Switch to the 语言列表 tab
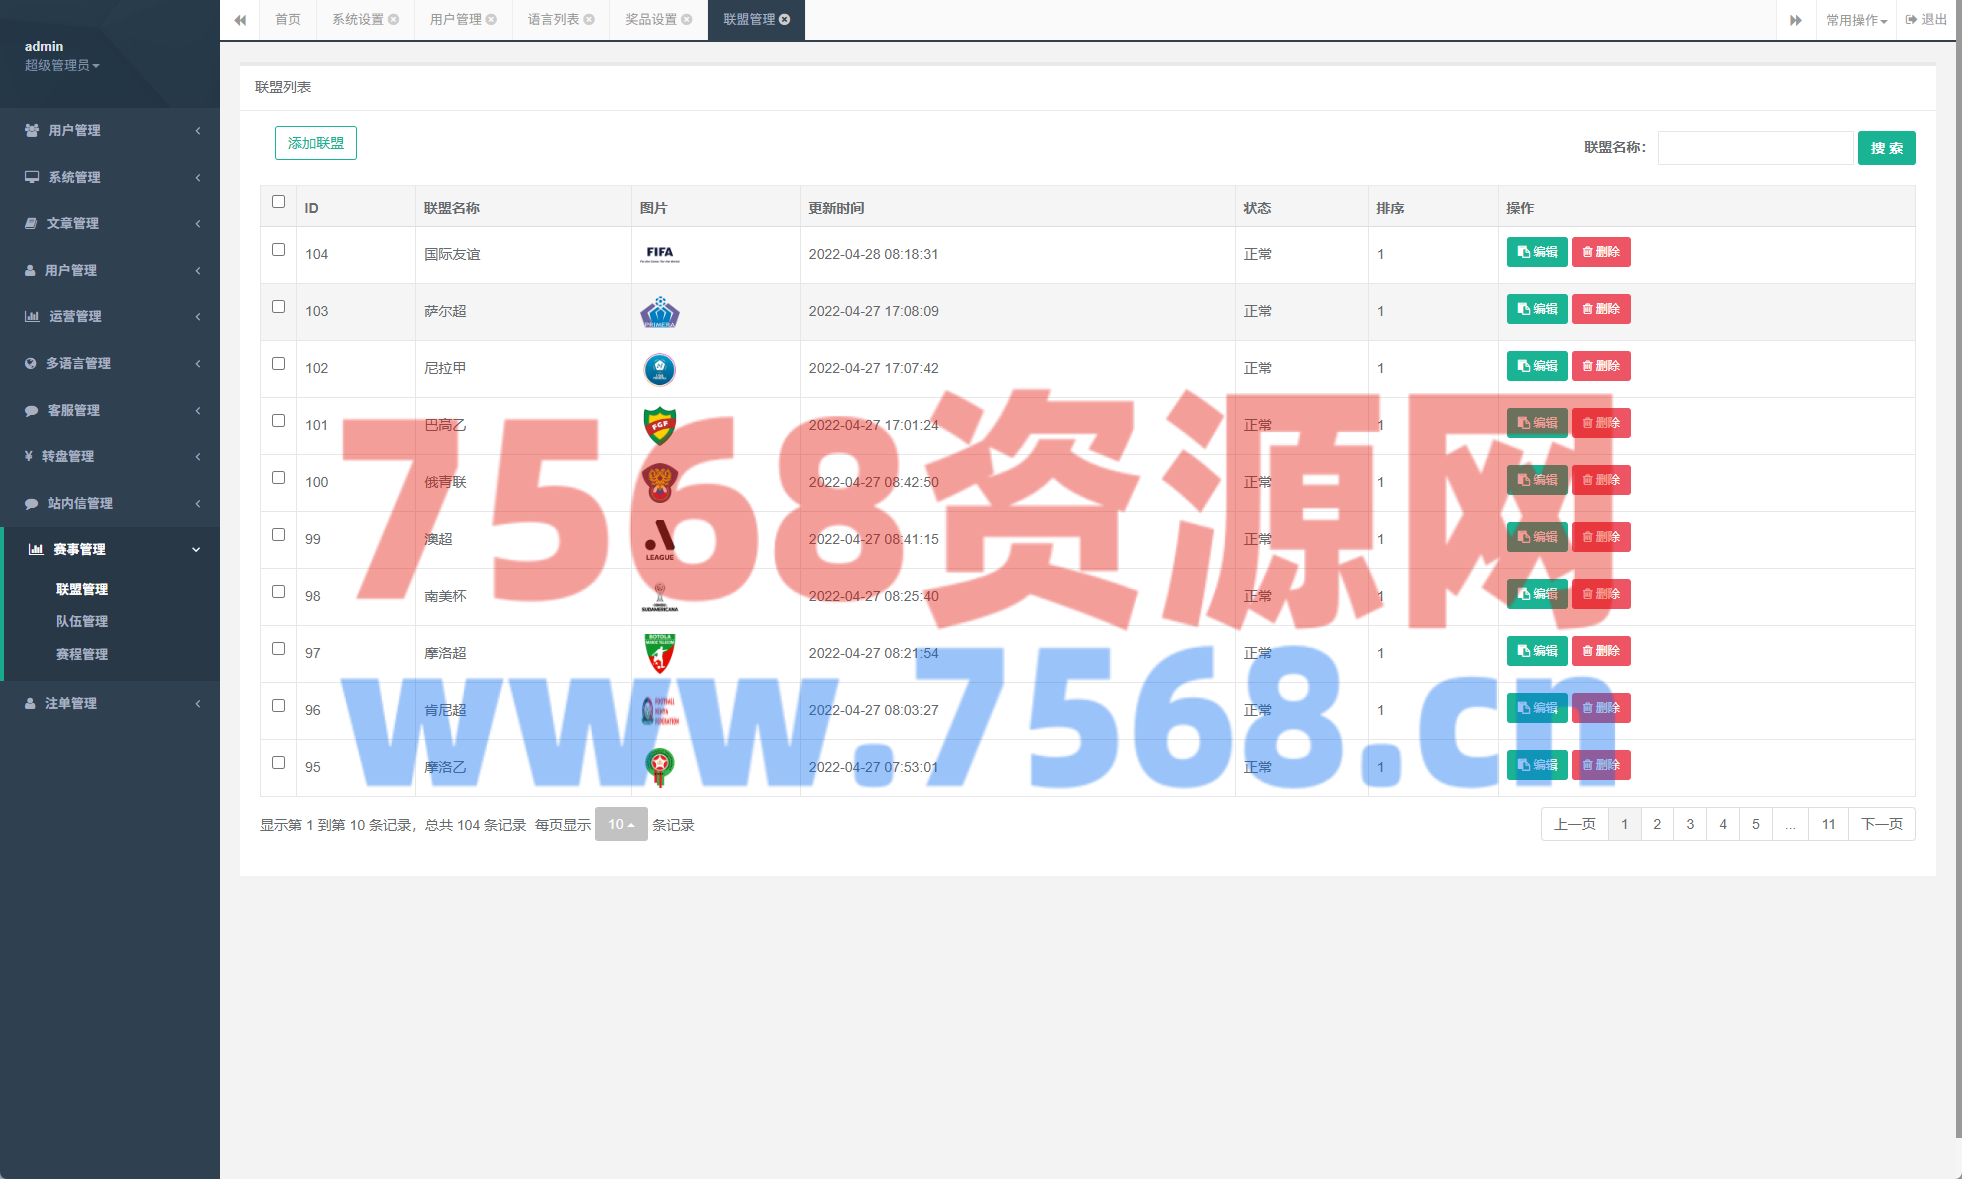Screen dimensions: 1962x1179 pos(553,20)
